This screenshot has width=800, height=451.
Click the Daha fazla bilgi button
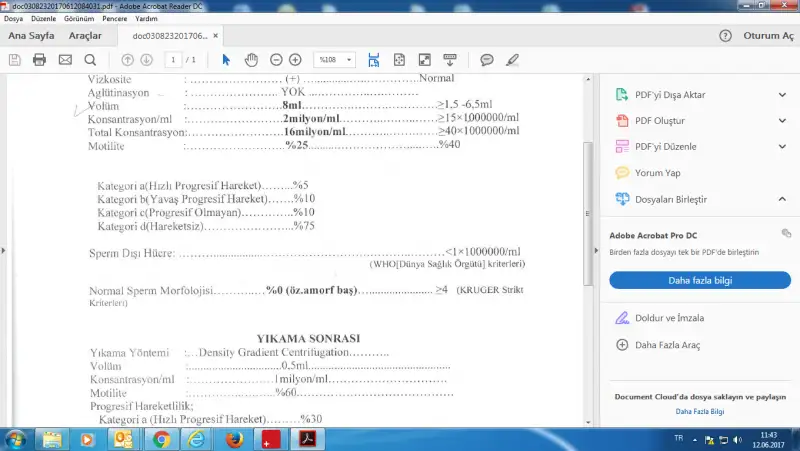tap(699, 280)
